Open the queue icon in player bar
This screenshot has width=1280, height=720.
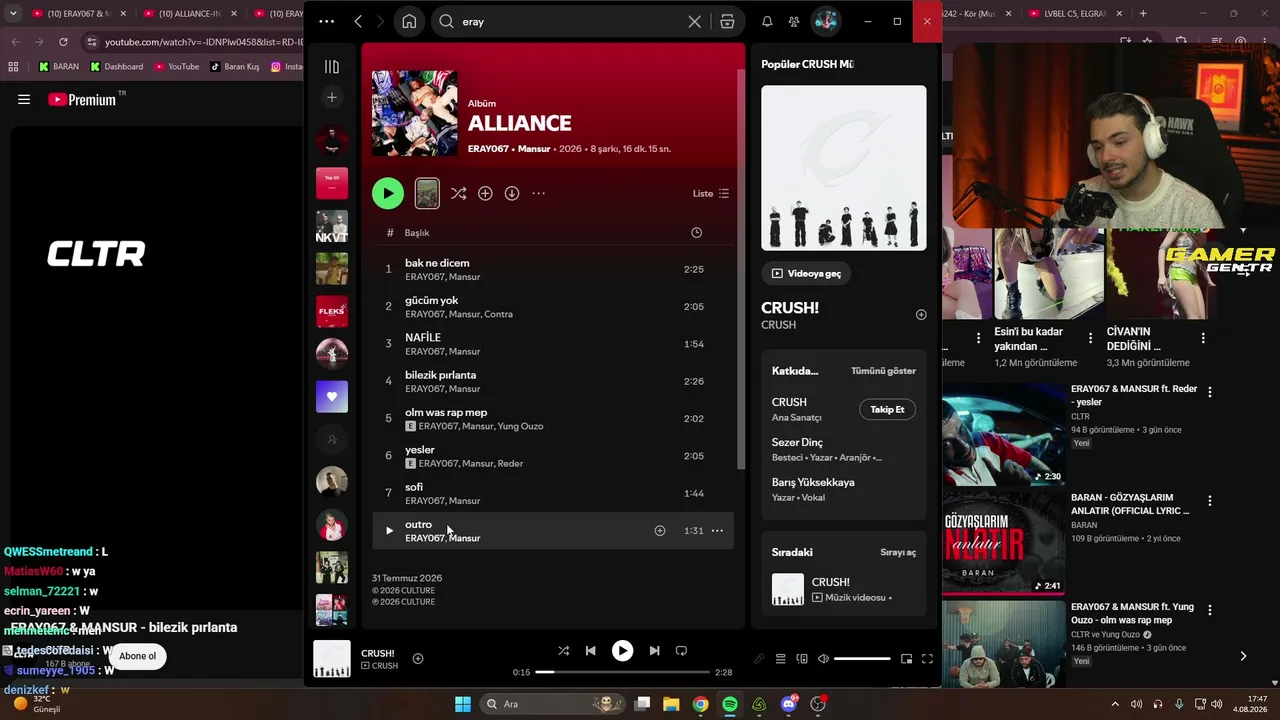pos(781,659)
